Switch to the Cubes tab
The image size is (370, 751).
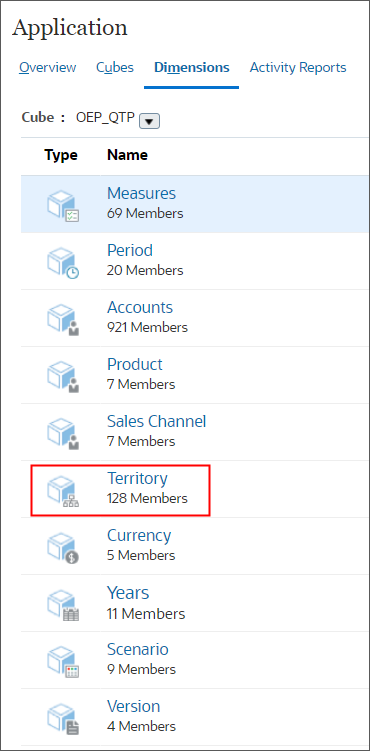[x=115, y=68]
